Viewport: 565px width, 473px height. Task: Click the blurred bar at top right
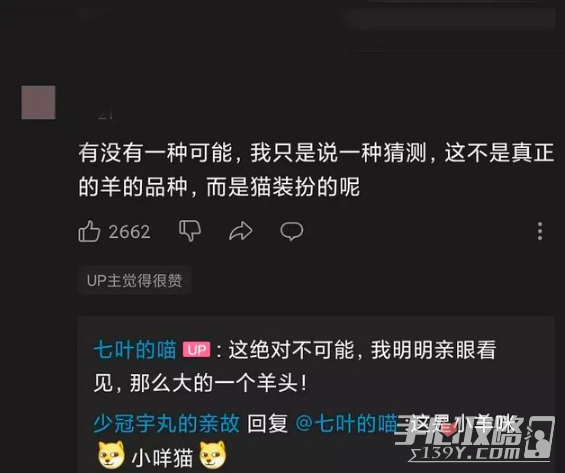point(451,19)
